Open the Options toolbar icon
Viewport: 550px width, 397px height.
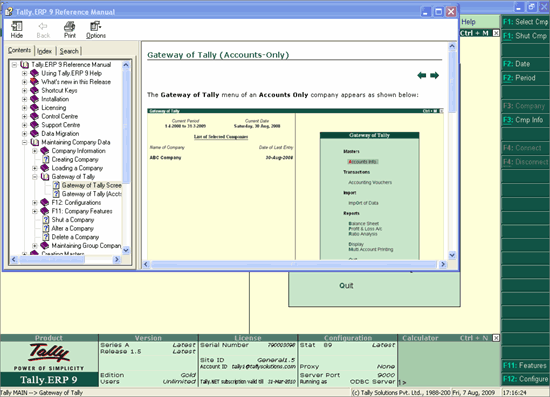(x=96, y=30)
